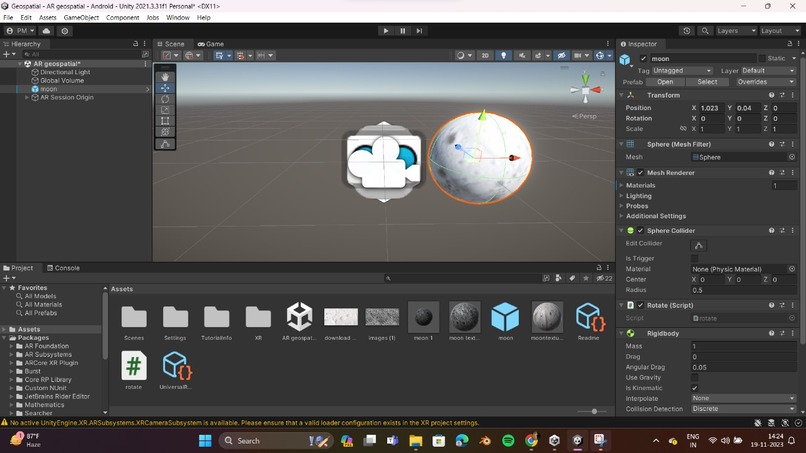The image size is (806, 453).
Task: Open the Scenes folder in Assets
Action: pos(134,321)
